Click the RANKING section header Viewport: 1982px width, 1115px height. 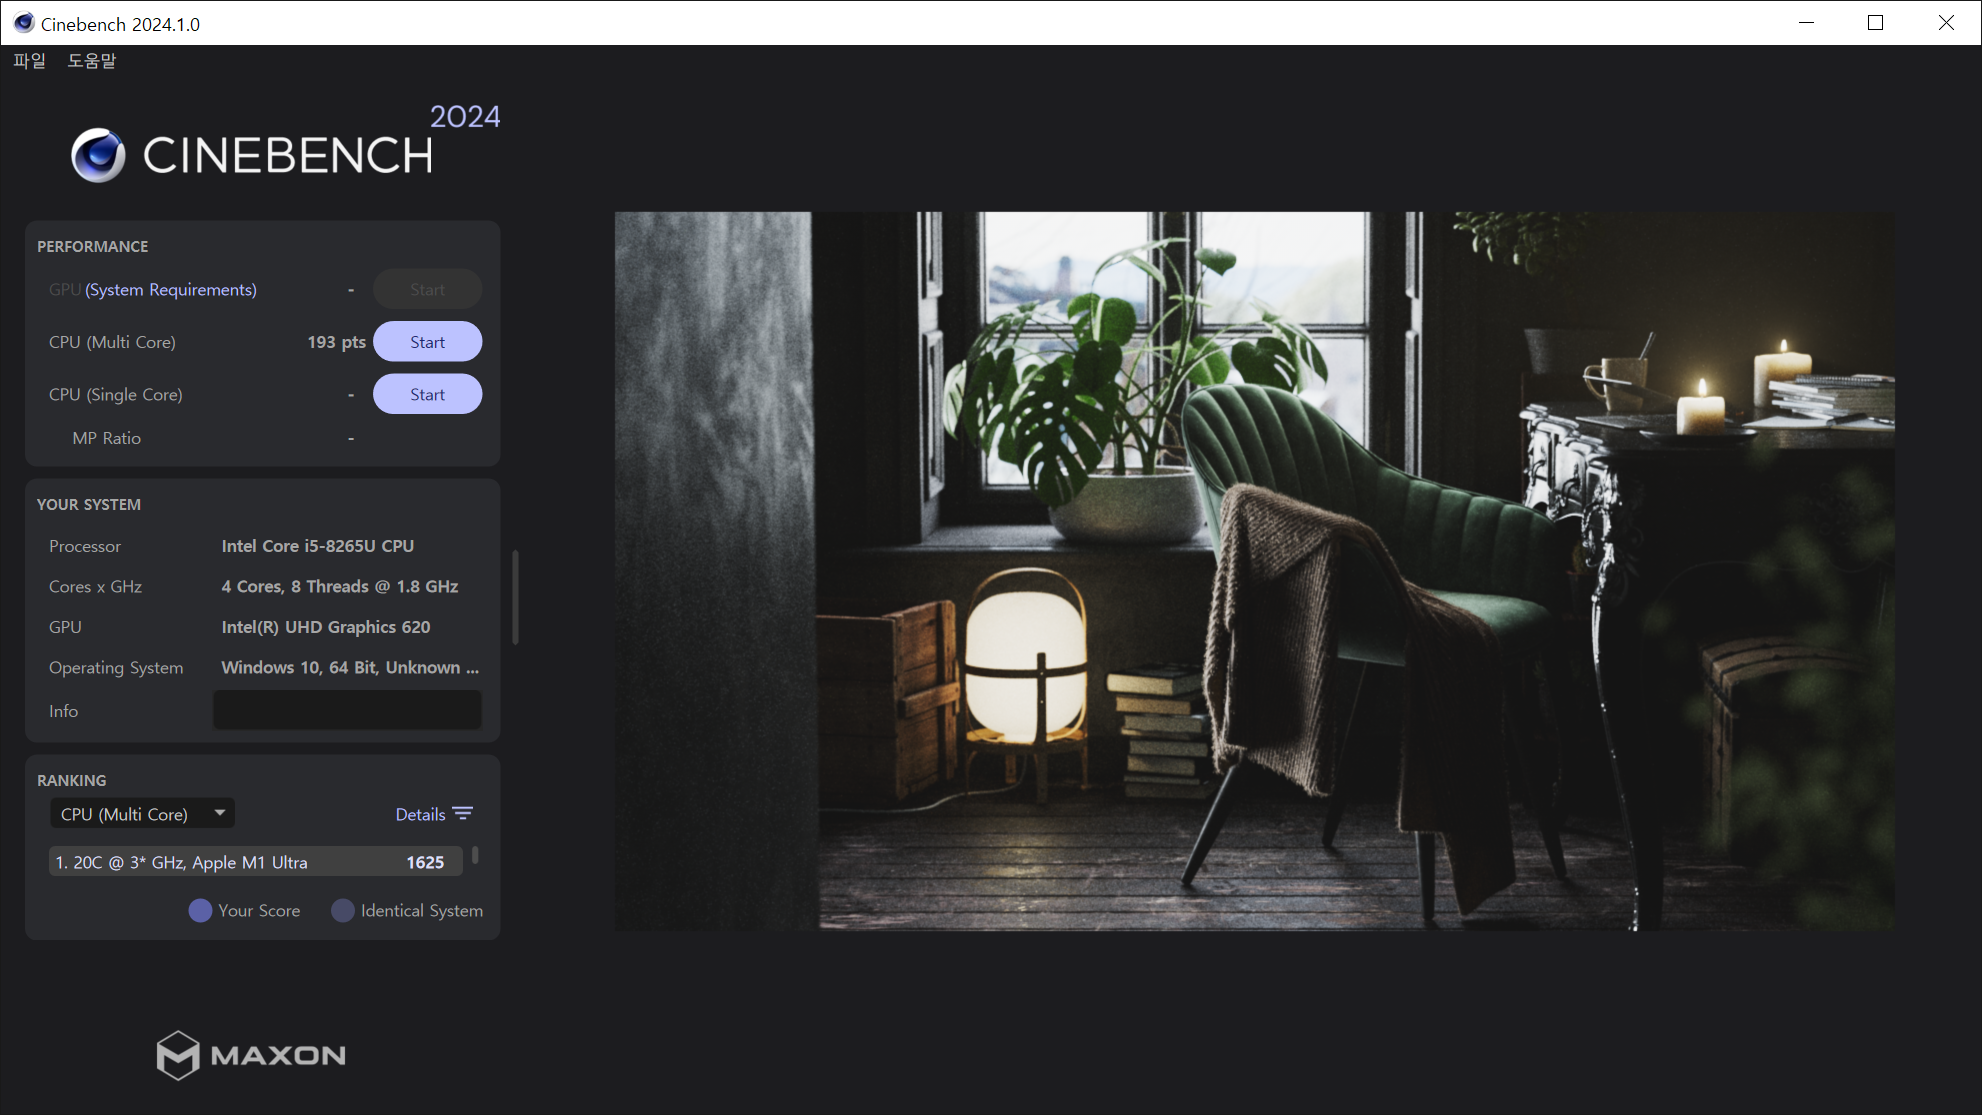coord(71,780)
